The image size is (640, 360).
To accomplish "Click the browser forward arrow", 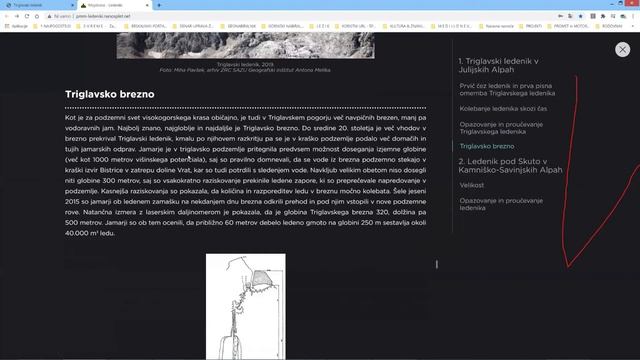I will pyautogui.click(x=17, y=16).
